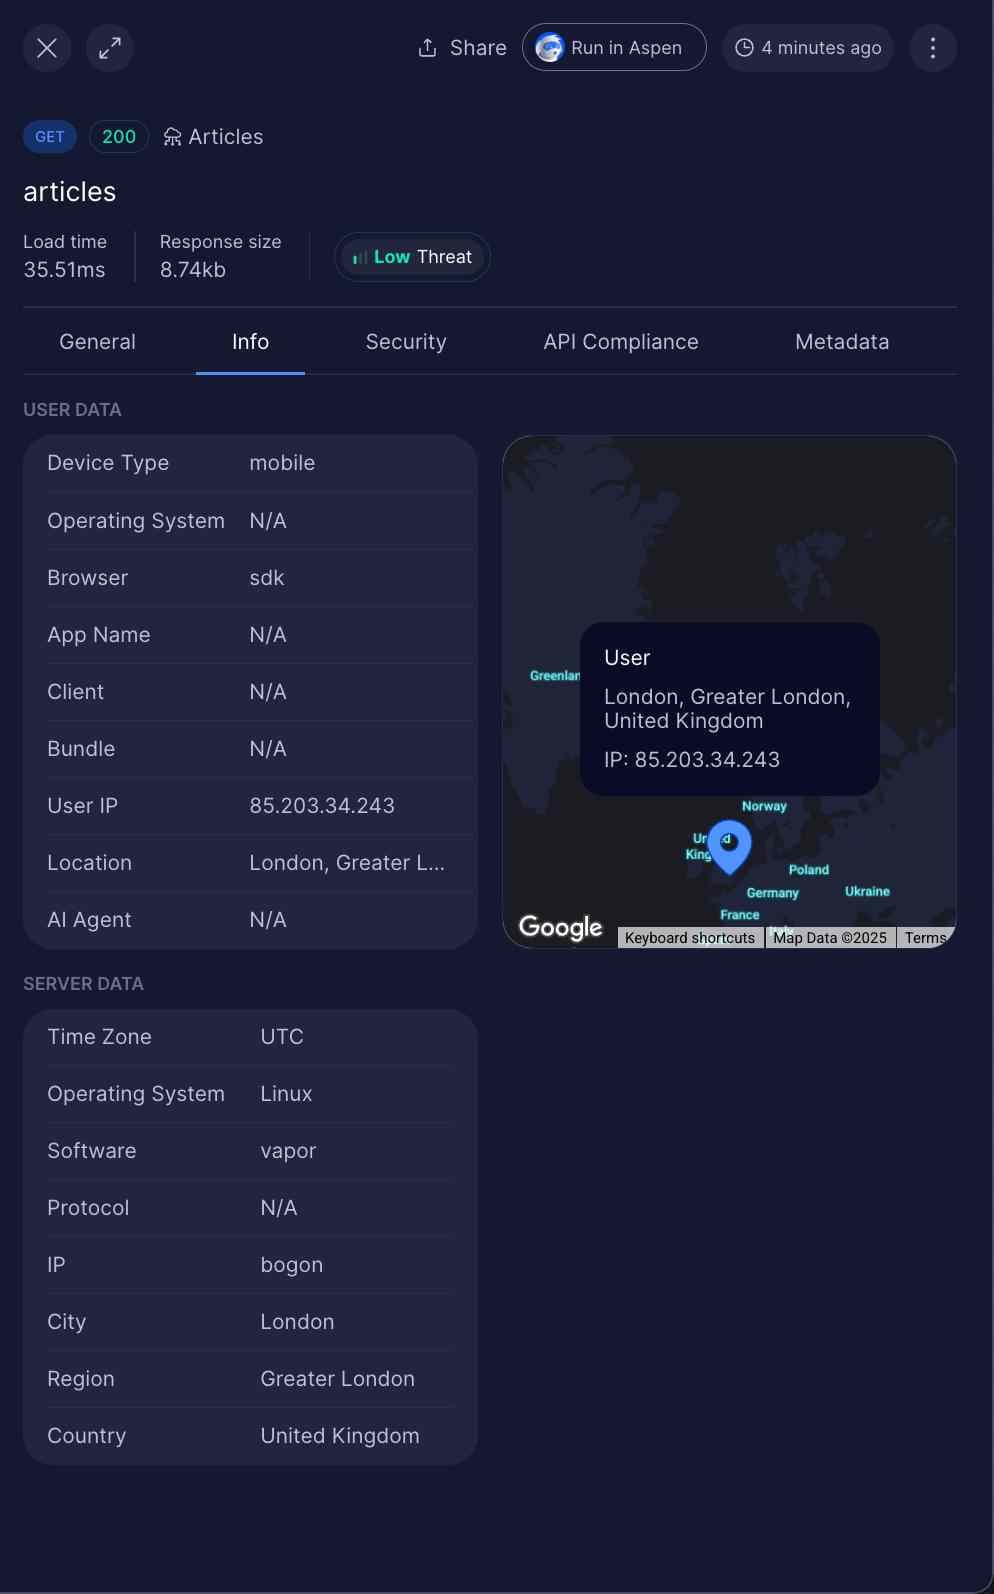Click Map Data ©2025 attribution
This screenshot has width=994, height=1594.
pyautogui.click(x=830, y=938)
